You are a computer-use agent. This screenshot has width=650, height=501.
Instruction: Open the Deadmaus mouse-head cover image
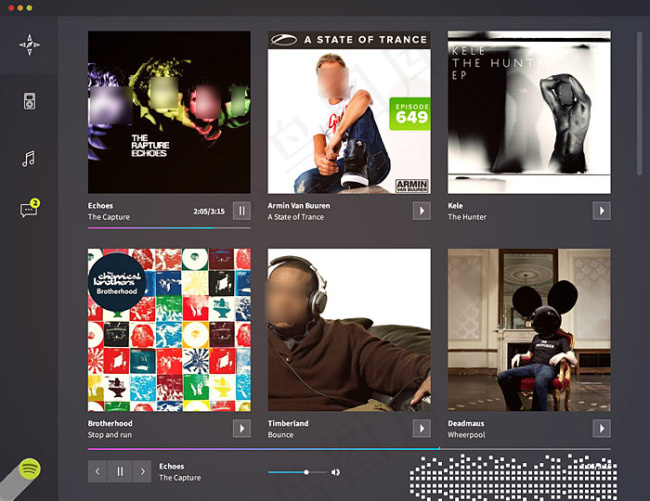[x=529, y=330]
